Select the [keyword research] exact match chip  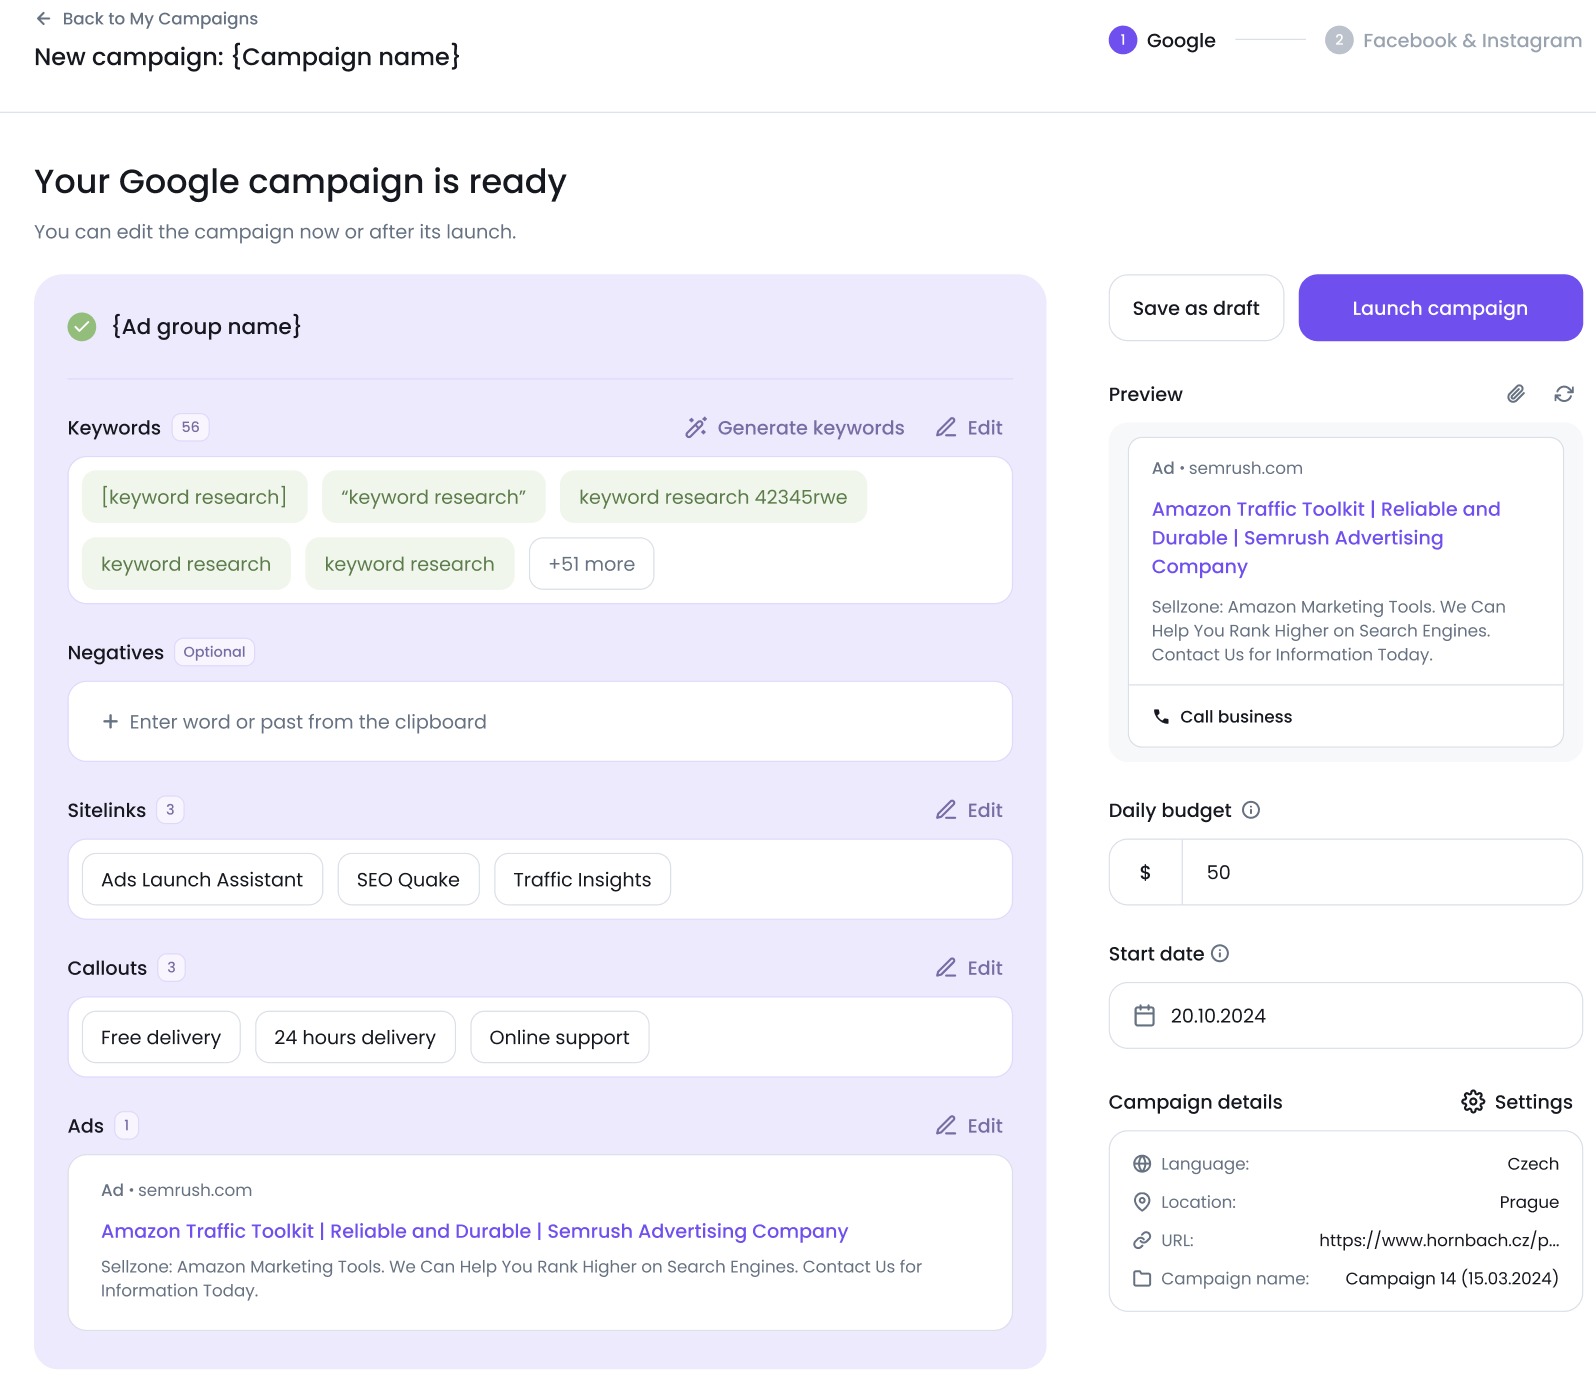(x=194, y=497)
